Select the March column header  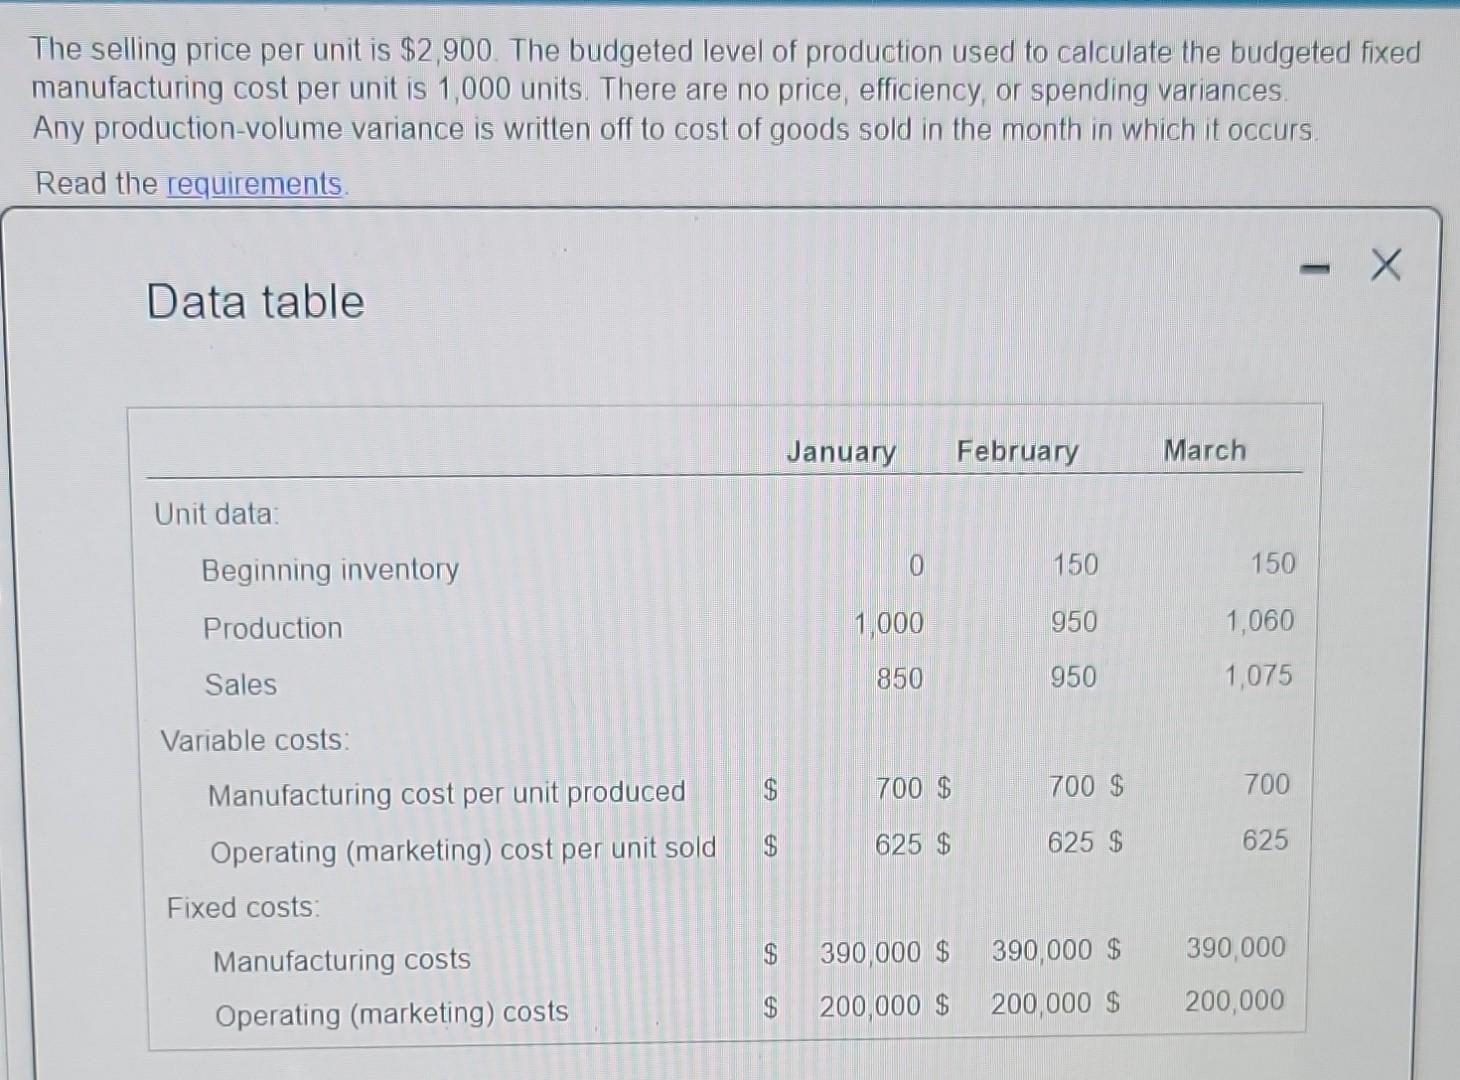(1203, 450)
